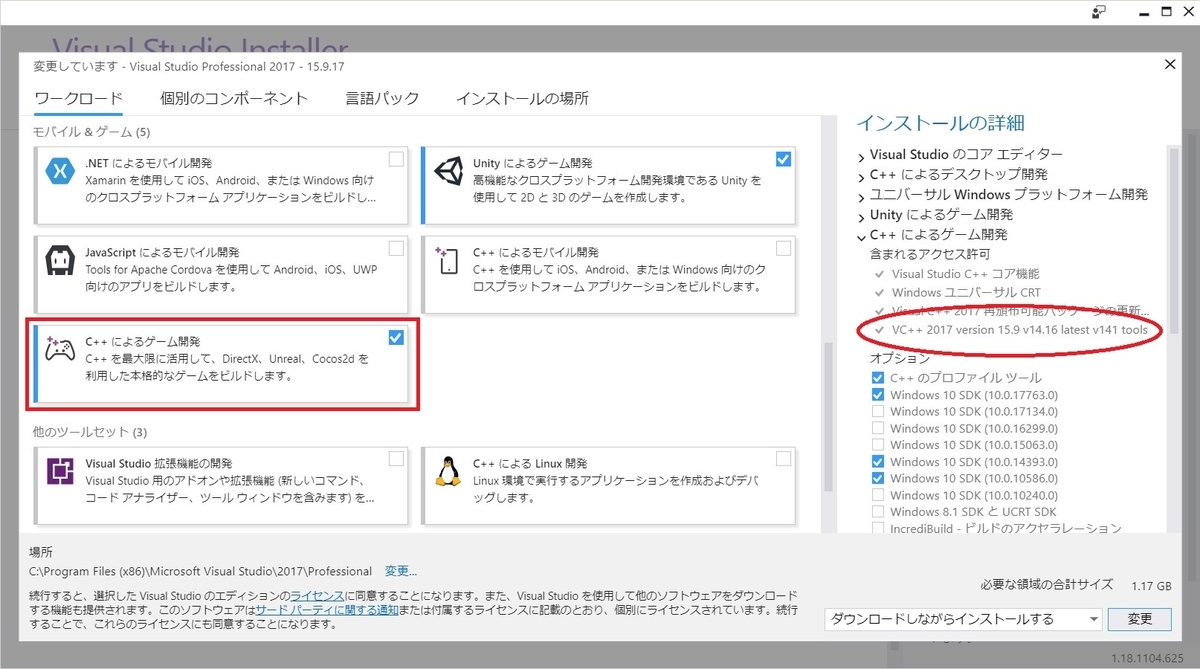Switch to the インストールの場所 tab
This screenshot has width=1200, height=669.
(522, 98)
